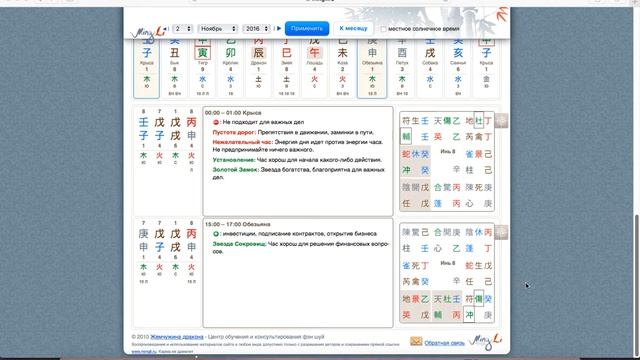Click the Применить button
The width and height of the screenshot is (640, 360).
pyautogui.click(x=307, y=29)
